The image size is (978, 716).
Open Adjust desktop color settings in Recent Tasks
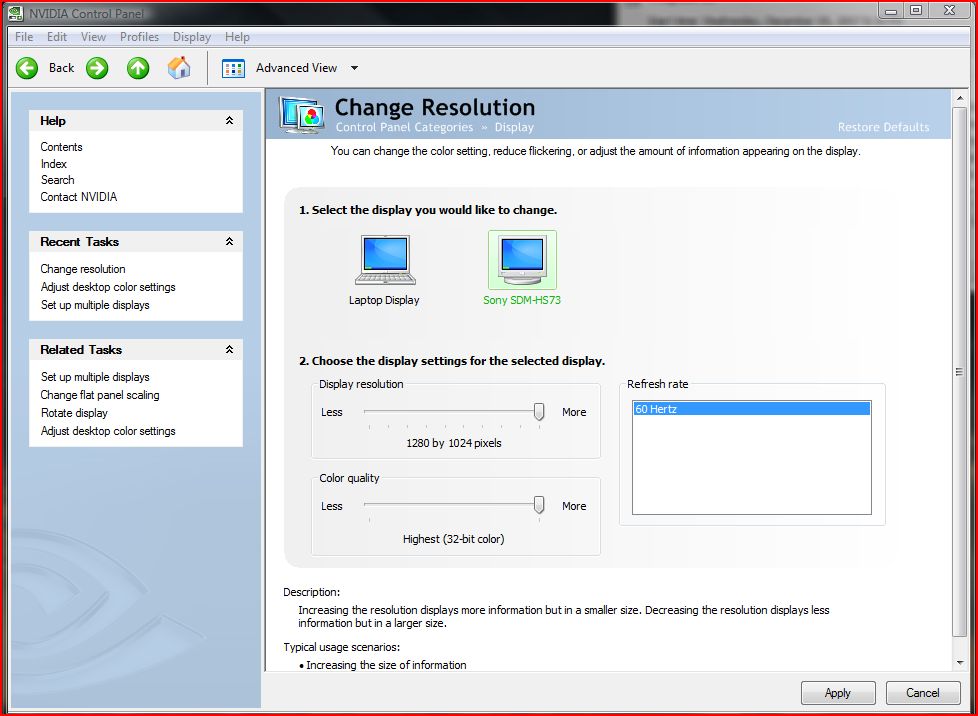pyautogui.click(x=108, y=287)
